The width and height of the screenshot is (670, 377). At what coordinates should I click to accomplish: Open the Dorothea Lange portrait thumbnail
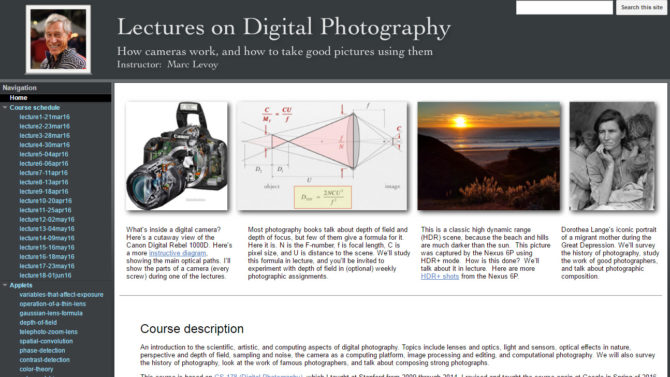click(612, 156)
